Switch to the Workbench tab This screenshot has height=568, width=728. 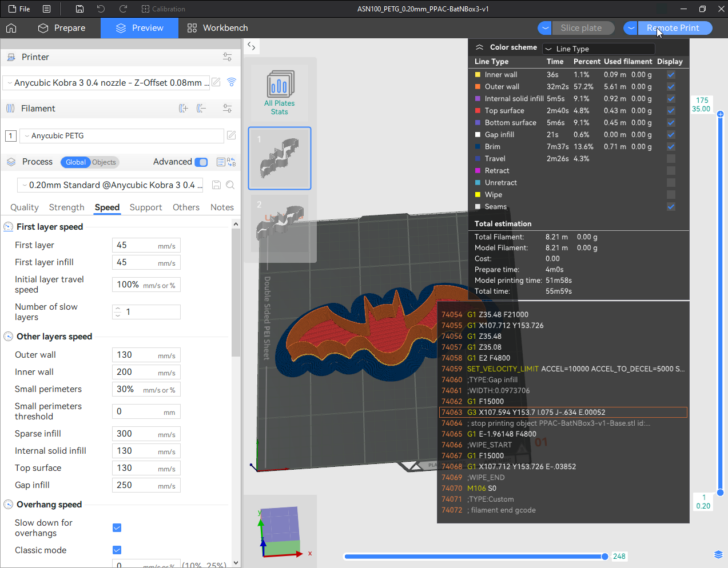pos(218,28)
